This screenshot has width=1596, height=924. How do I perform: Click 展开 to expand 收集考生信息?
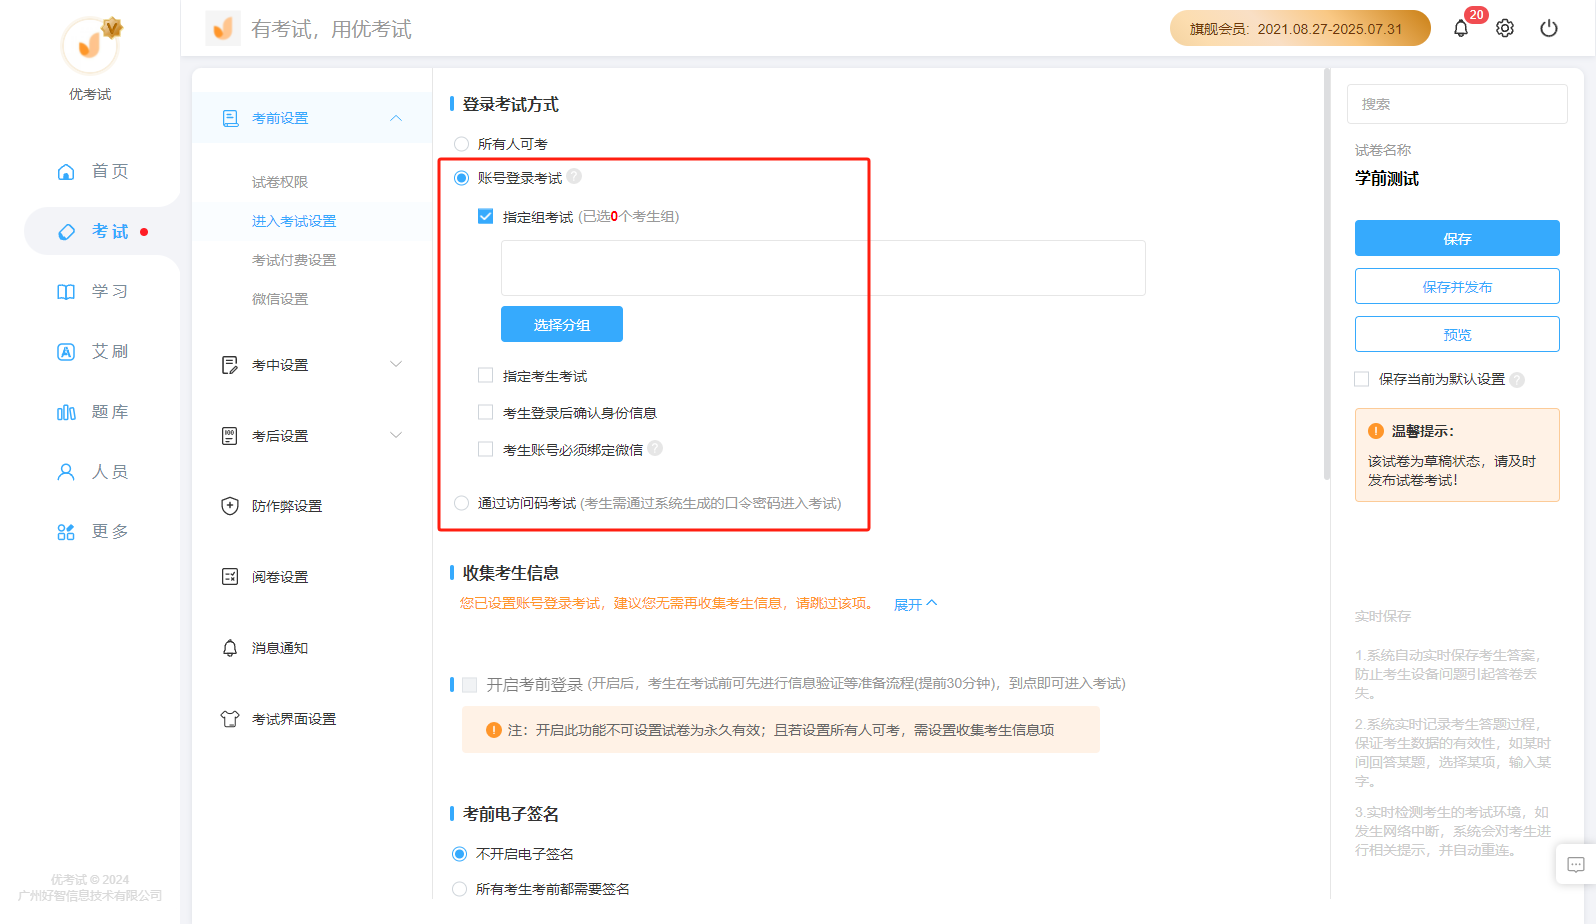[915, 604]
